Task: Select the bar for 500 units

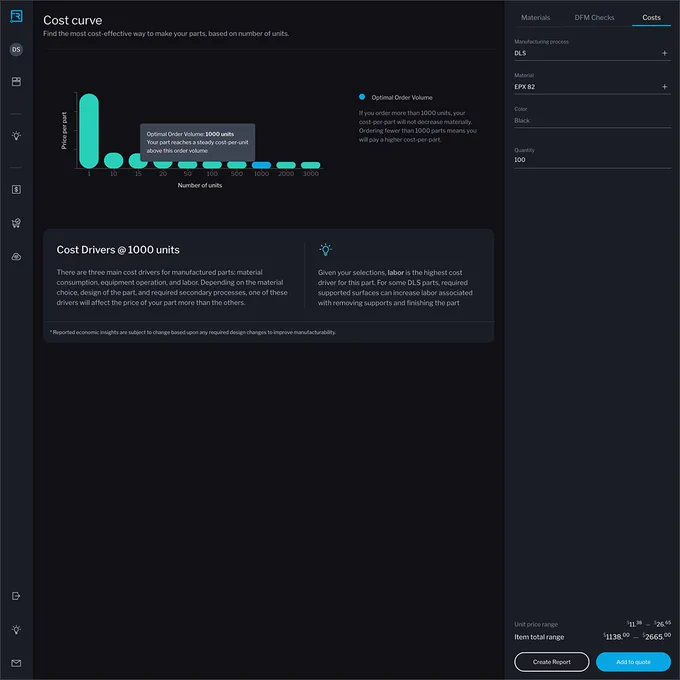Action: point(237,165)
